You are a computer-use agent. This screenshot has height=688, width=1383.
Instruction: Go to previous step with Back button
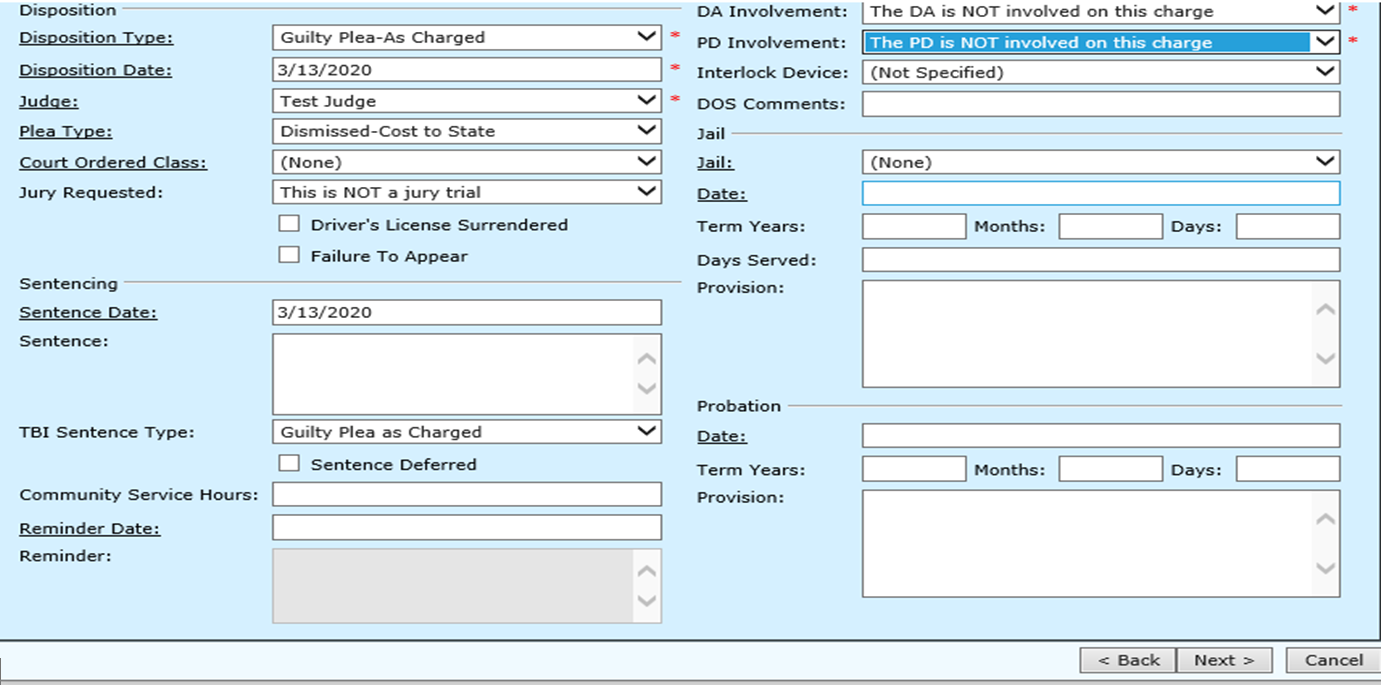(x=1129, y=660)
